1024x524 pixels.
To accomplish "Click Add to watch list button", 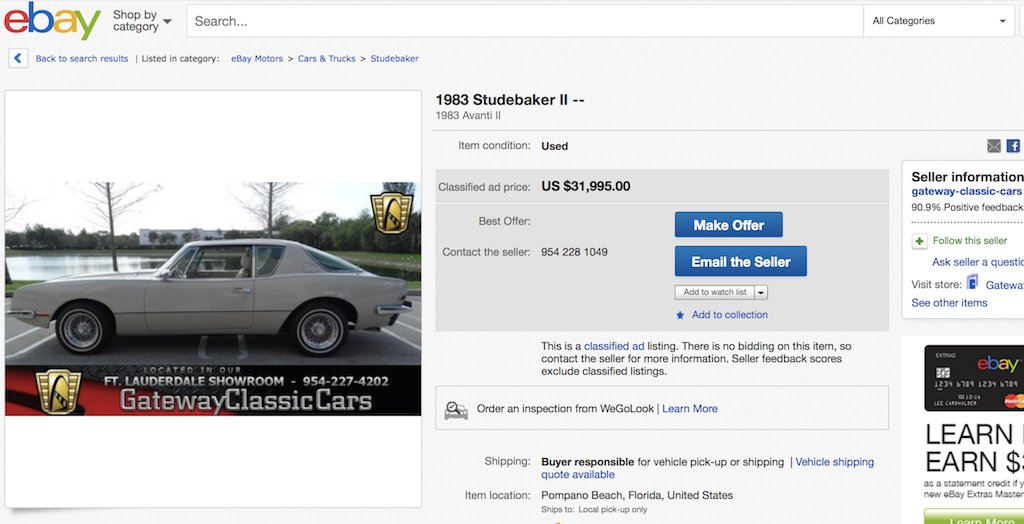I will 714,292.
